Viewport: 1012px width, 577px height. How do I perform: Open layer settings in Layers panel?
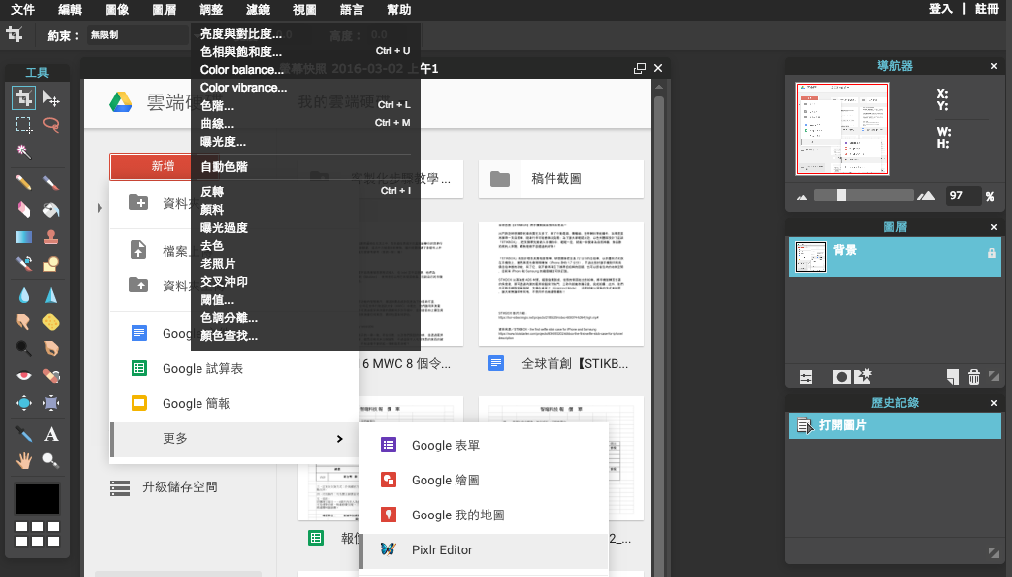(806, 377)
